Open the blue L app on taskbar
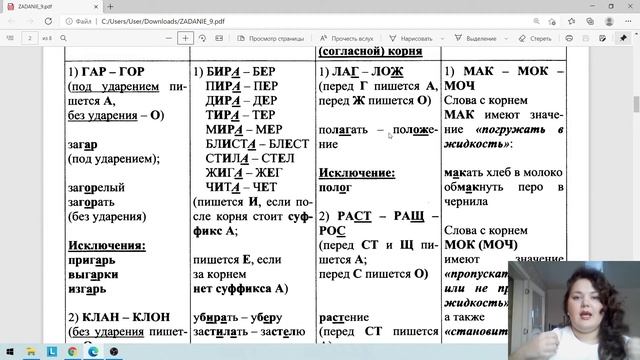The height and width of the screenshot is (360, 640). pos(52,351)
